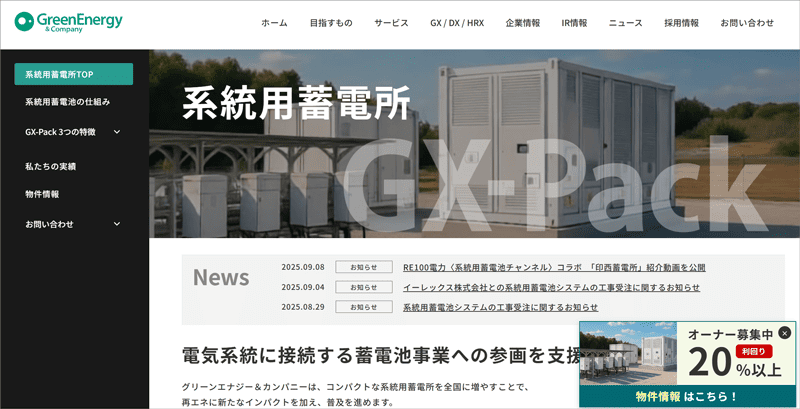The image size is (800, 409).
Task: Open 系統用蓄電池の仕組み sidebar item
Action: point(67,102)
